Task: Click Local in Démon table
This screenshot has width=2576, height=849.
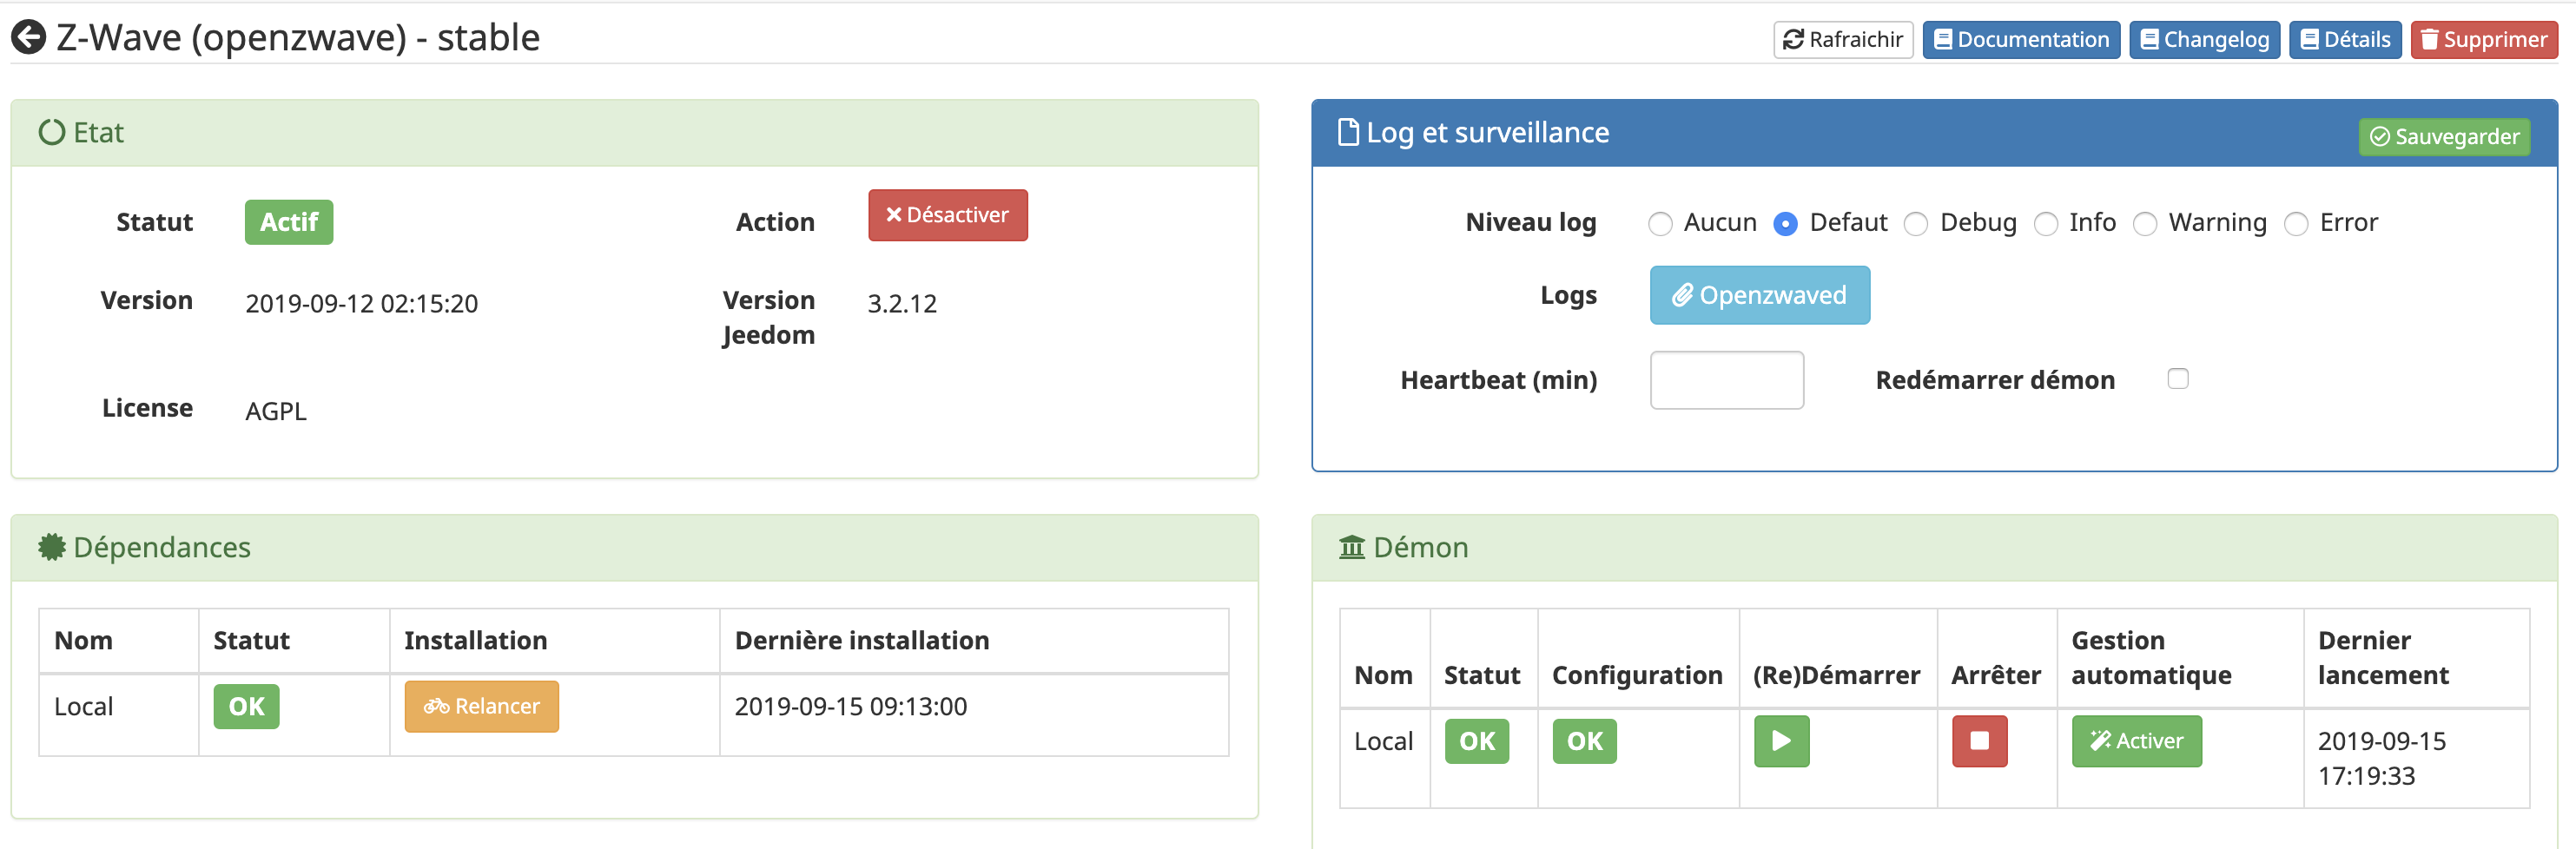Action: (x=1383, y=742)
